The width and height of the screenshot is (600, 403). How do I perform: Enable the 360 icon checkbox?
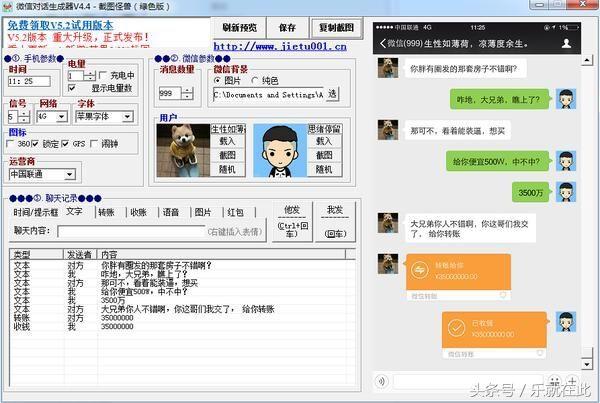pyautogui.click(x=11, y=144)
